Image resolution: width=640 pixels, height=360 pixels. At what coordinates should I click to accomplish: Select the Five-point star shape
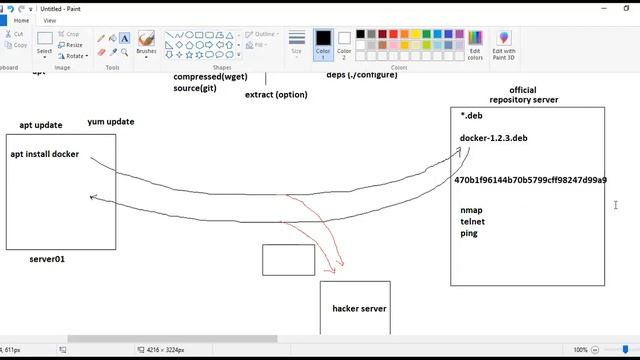189,55
